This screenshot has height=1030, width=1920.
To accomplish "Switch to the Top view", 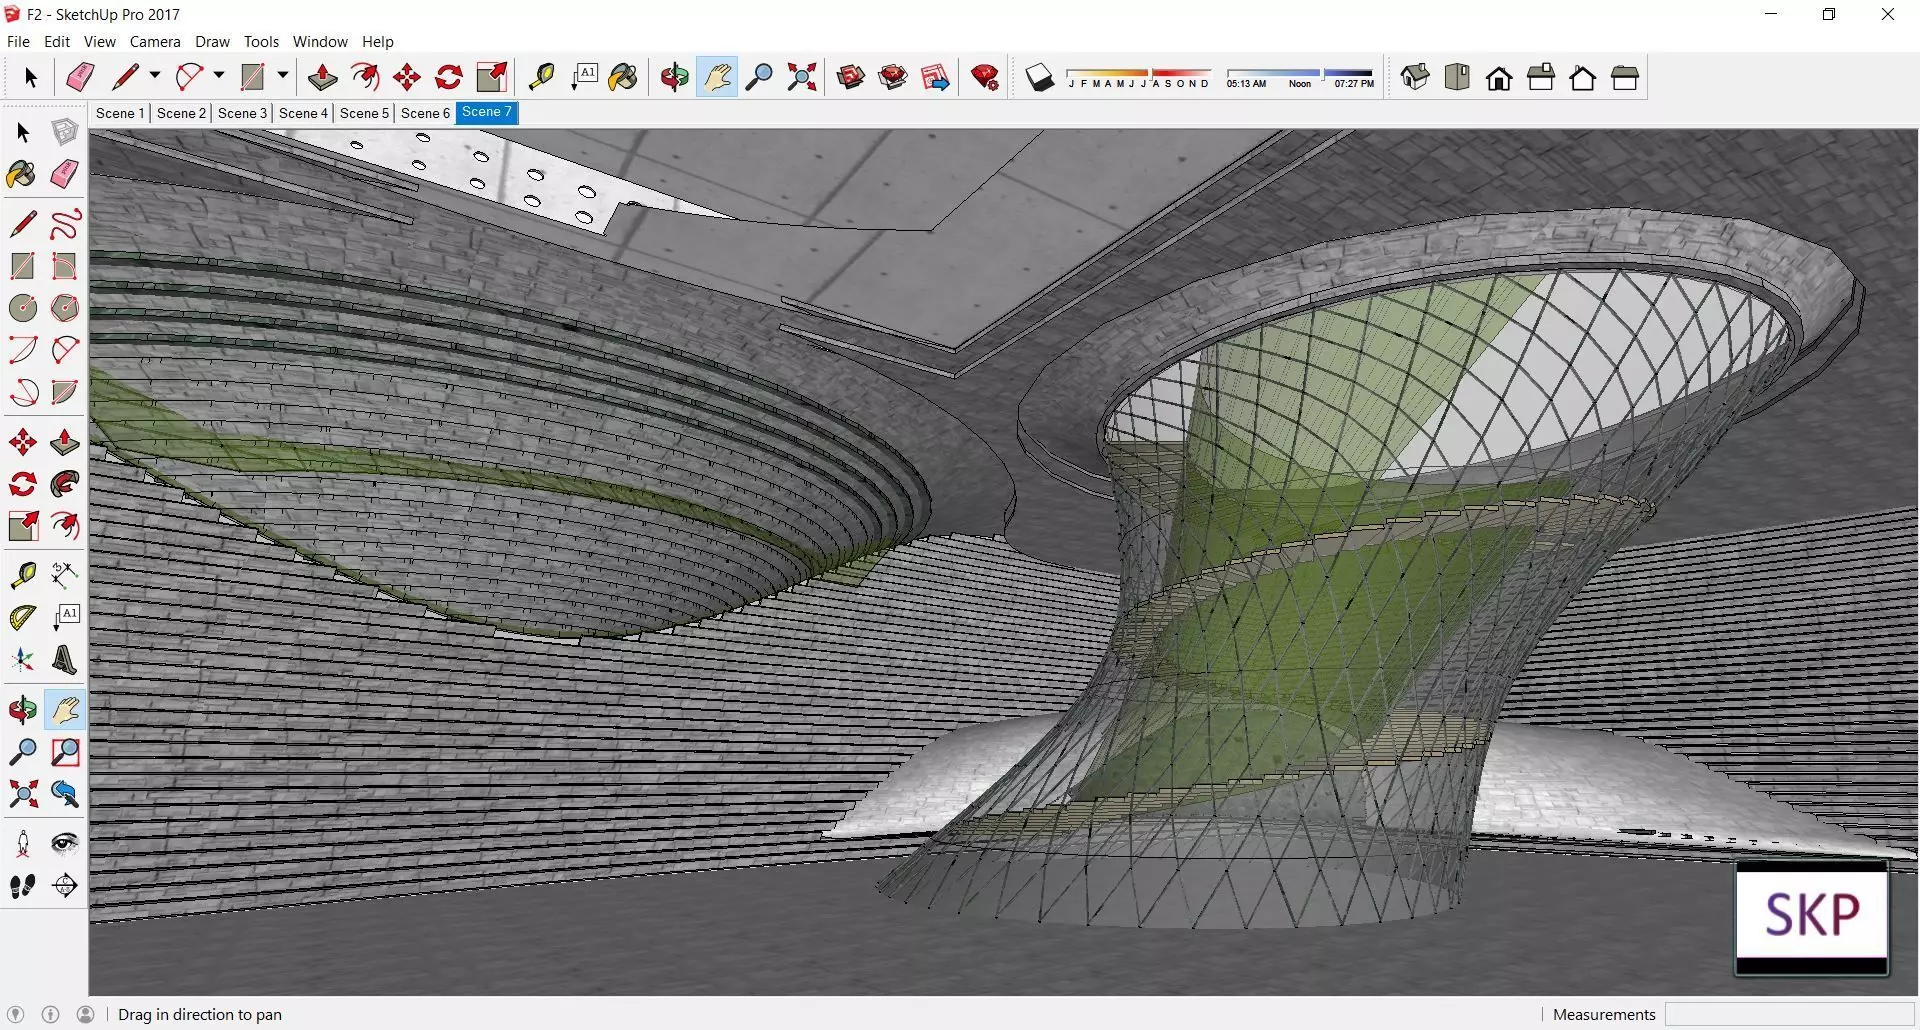I will coord(1457,77).
